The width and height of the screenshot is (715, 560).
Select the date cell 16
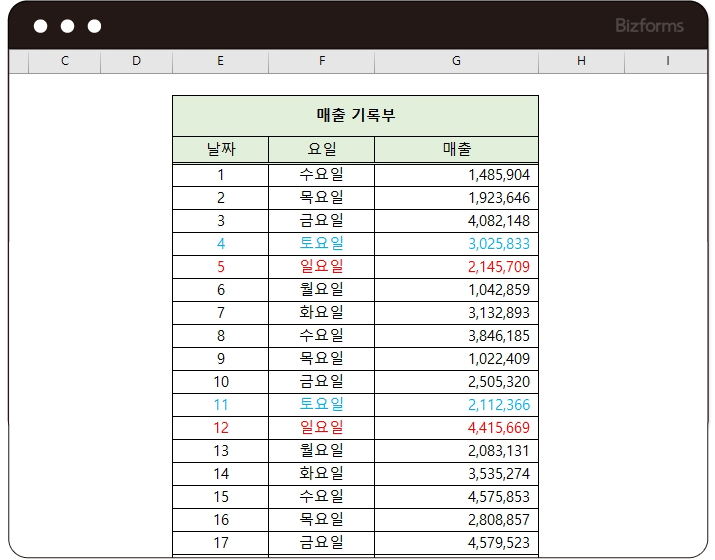click(x=221, y=520)
